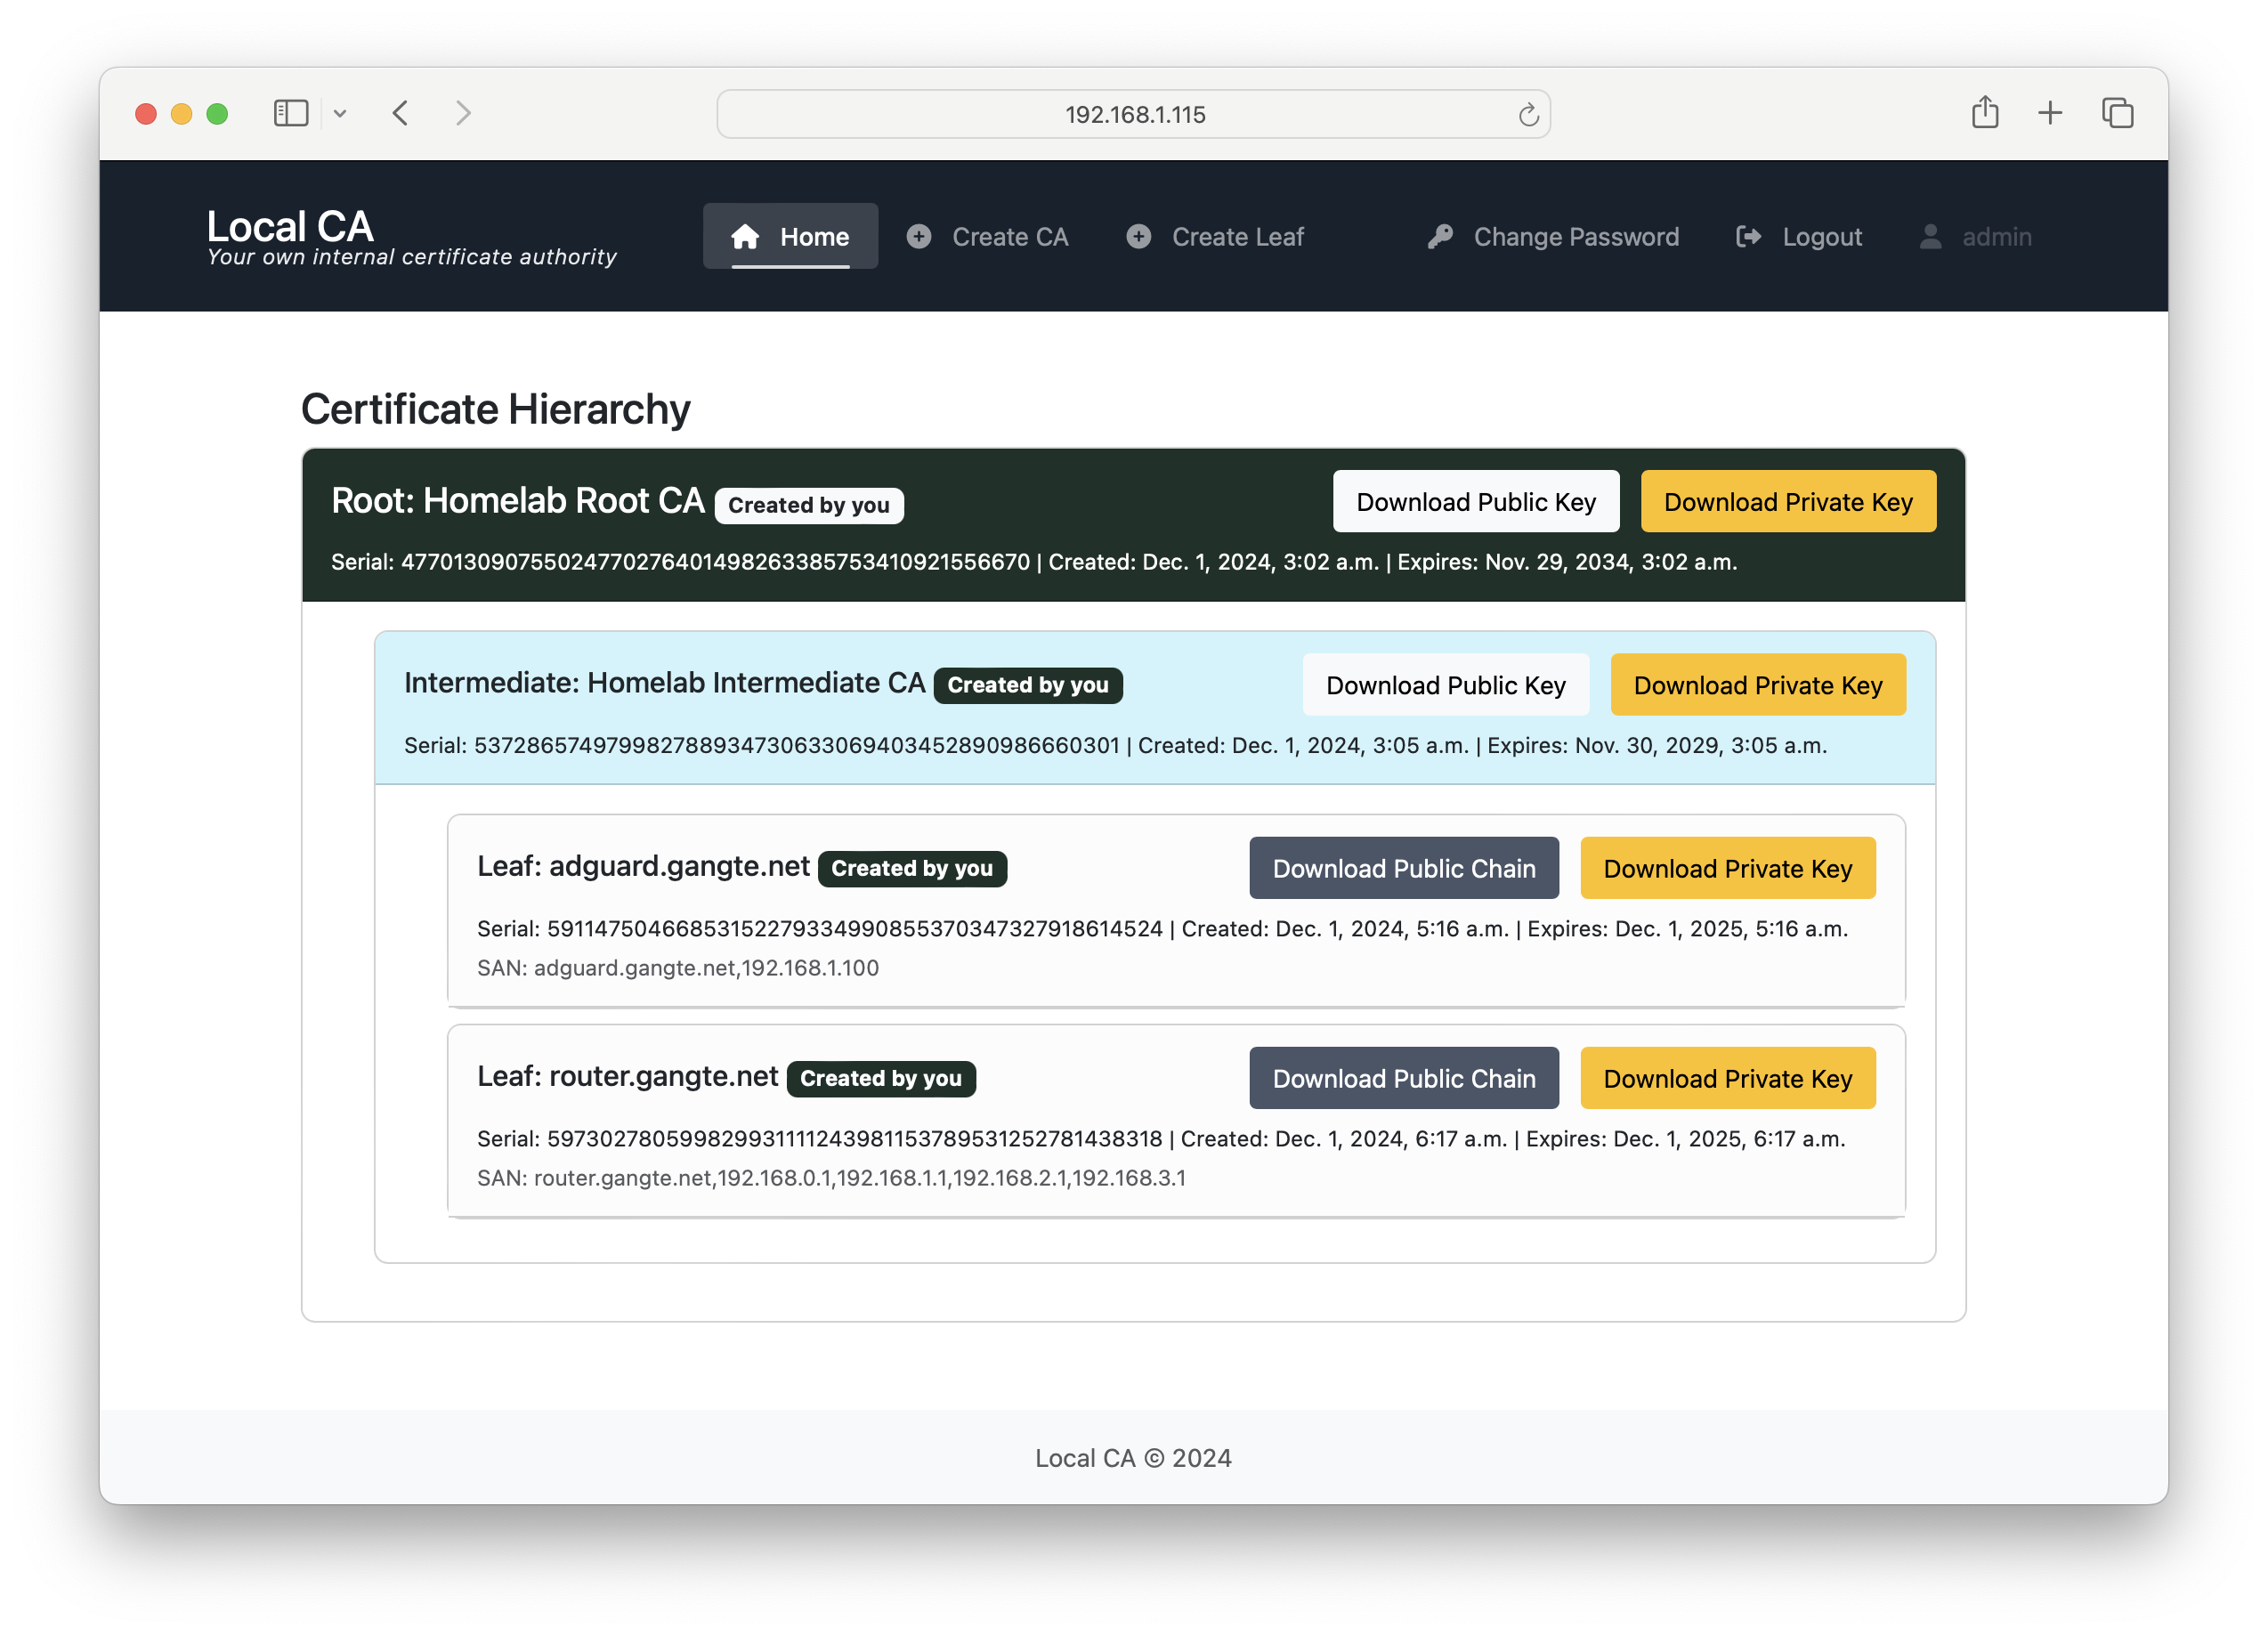This screenshot has width=2268, height=1636.
Task: Open the Safari tab overview
Action: pos(2117,113)
